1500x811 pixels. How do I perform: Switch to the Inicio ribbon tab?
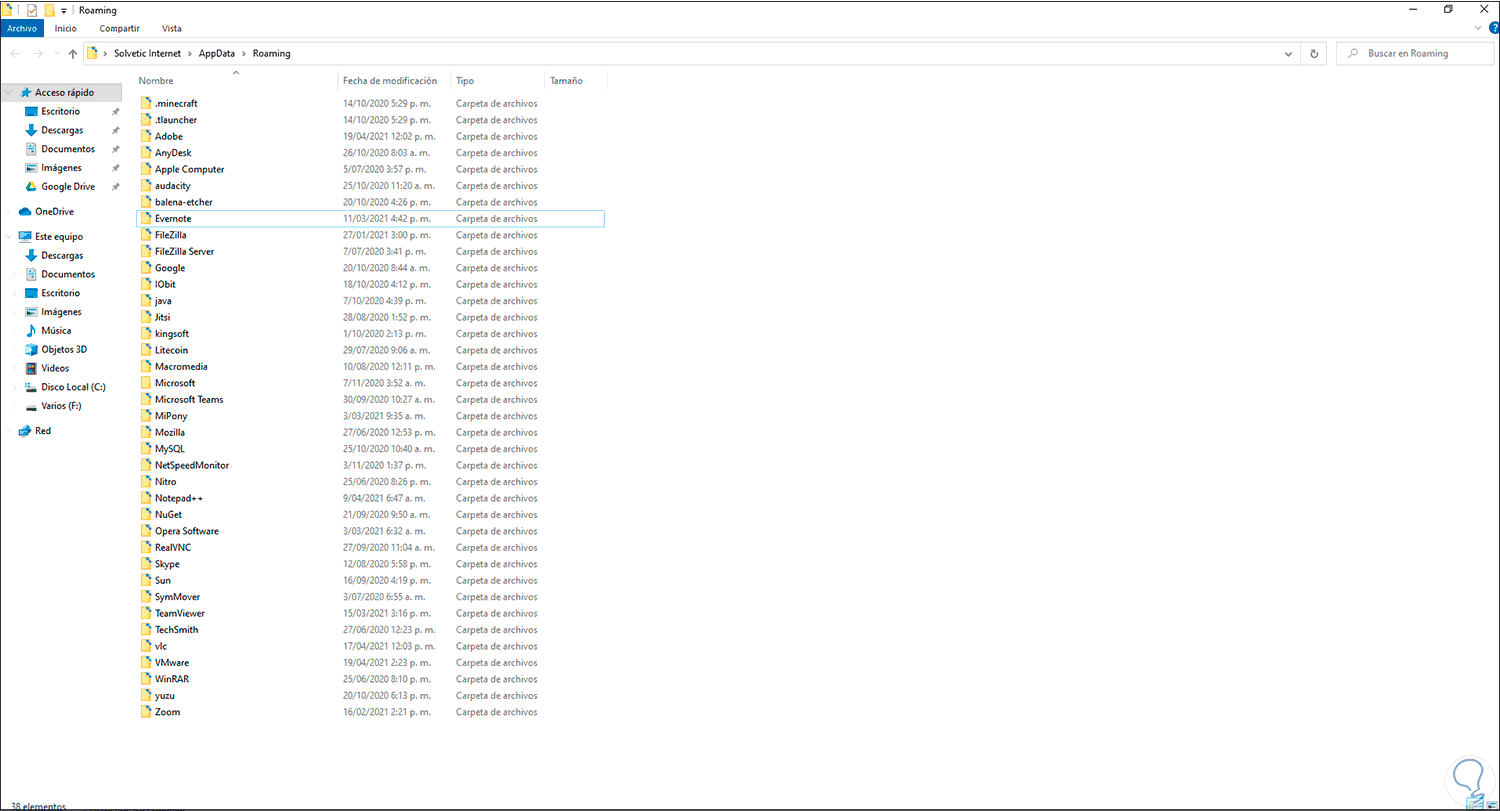pos(65,29)
